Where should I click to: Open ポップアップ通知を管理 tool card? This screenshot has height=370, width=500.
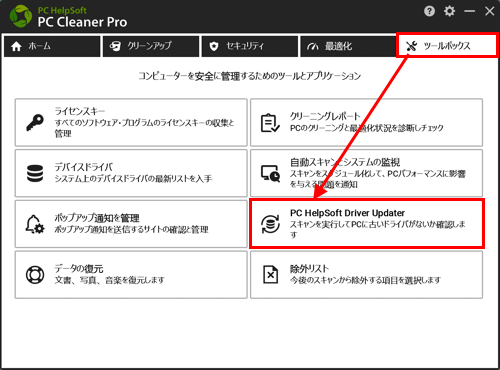point(131,224)
